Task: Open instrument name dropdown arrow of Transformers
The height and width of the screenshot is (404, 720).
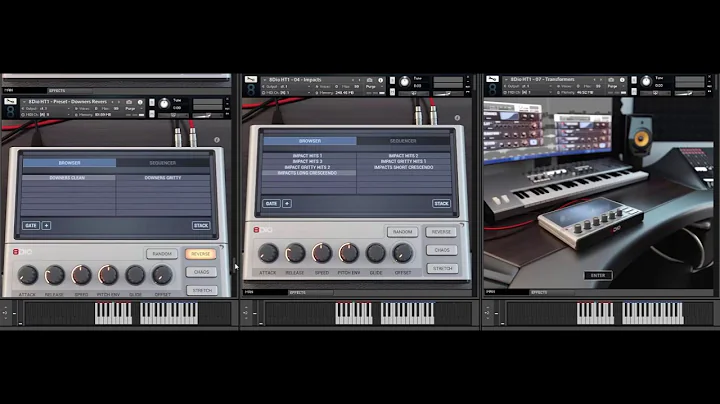Action: [x=506, y=79]
